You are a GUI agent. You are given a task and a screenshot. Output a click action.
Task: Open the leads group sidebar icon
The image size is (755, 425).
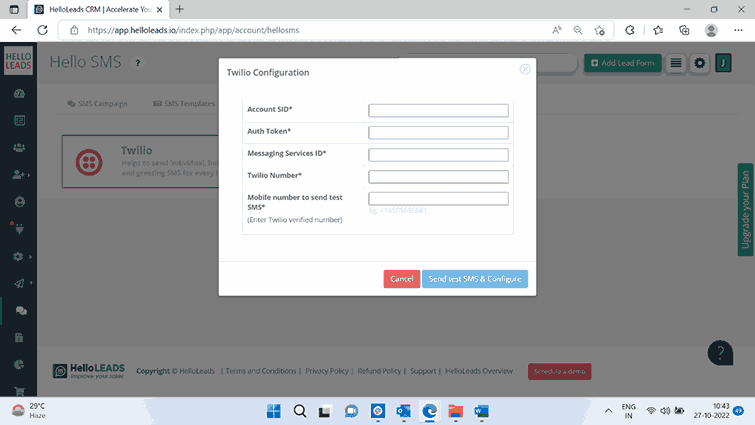tap(19, 148)
